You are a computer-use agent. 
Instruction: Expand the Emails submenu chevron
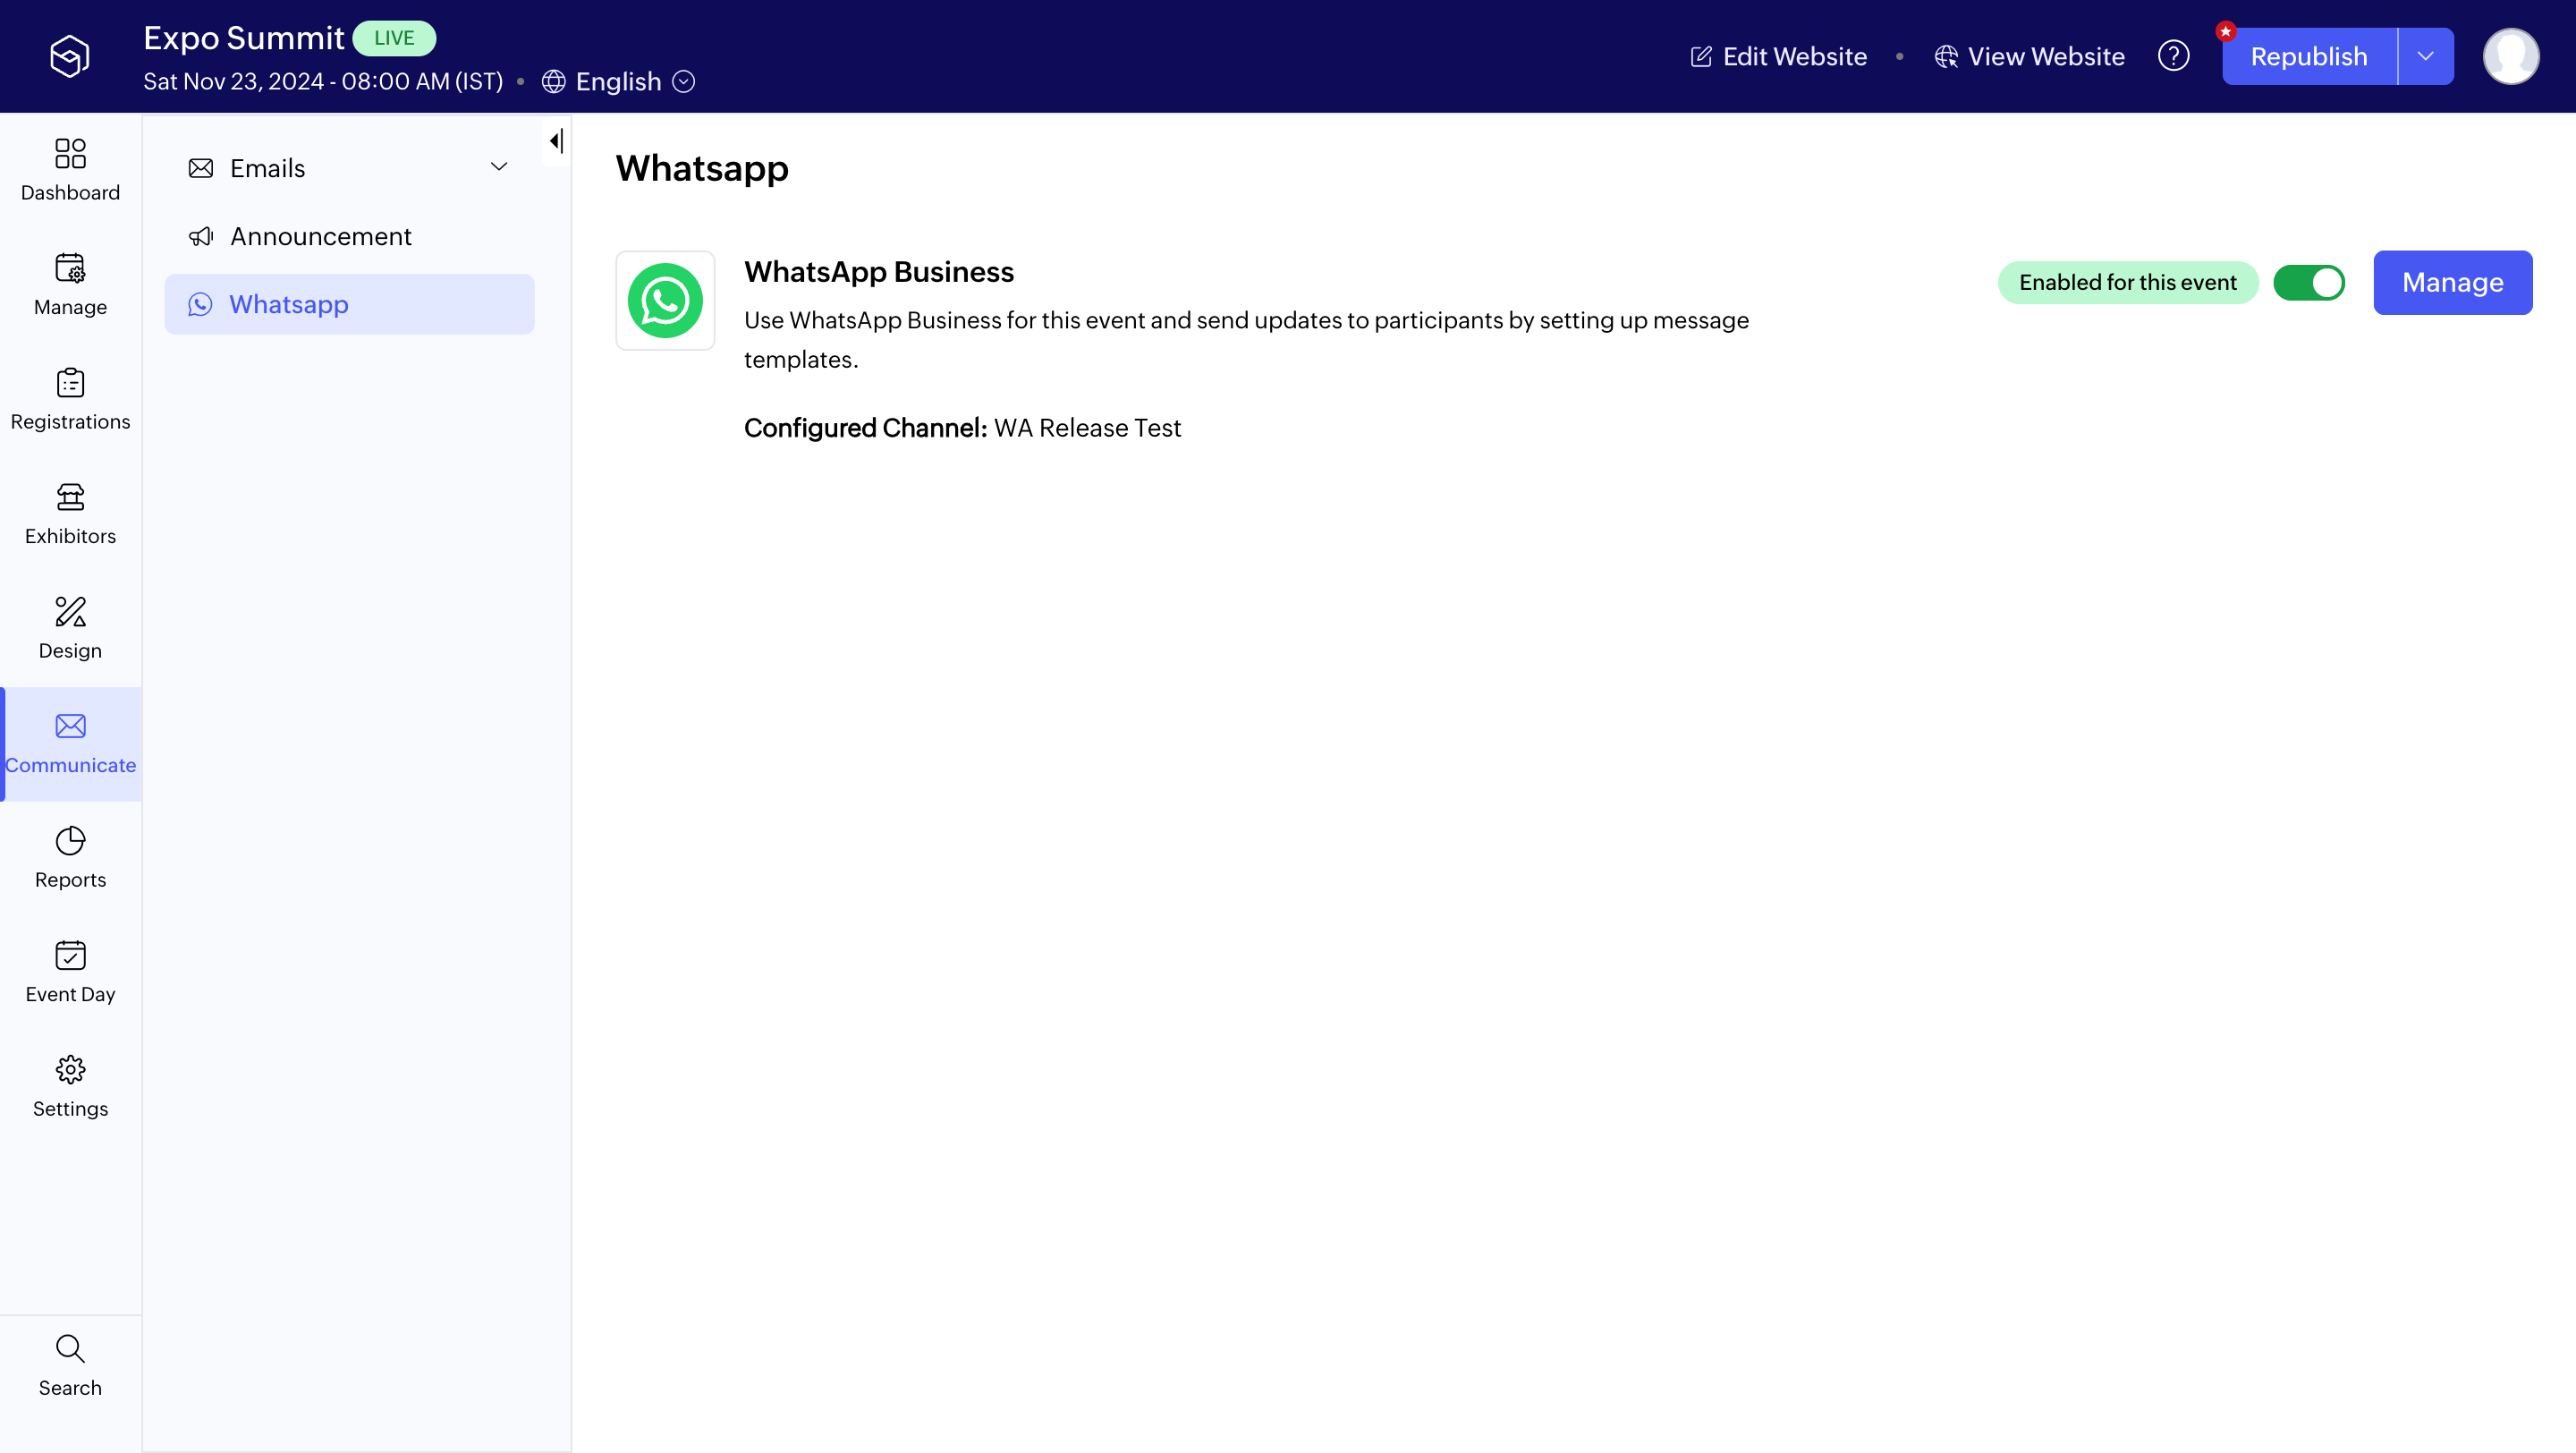coord(498,168)
